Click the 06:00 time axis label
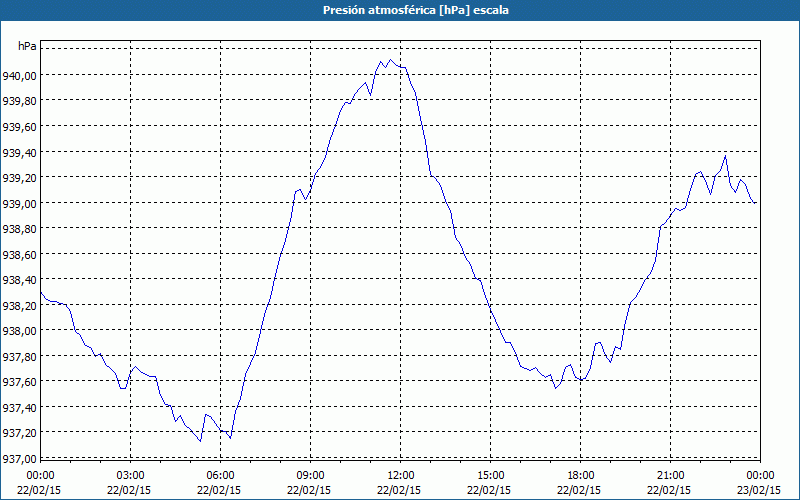800x500 pixels. click(220, 476)
